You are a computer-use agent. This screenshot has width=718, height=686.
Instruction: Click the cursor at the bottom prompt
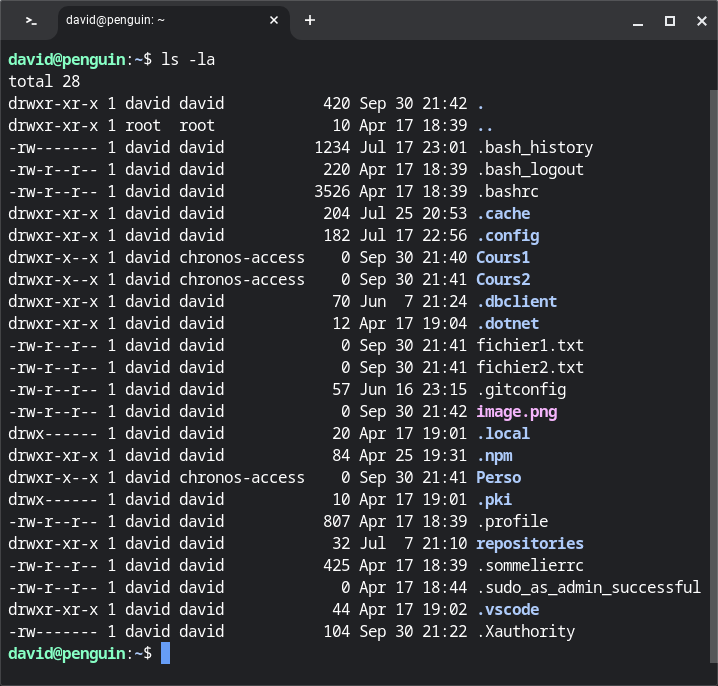[165, 653]
